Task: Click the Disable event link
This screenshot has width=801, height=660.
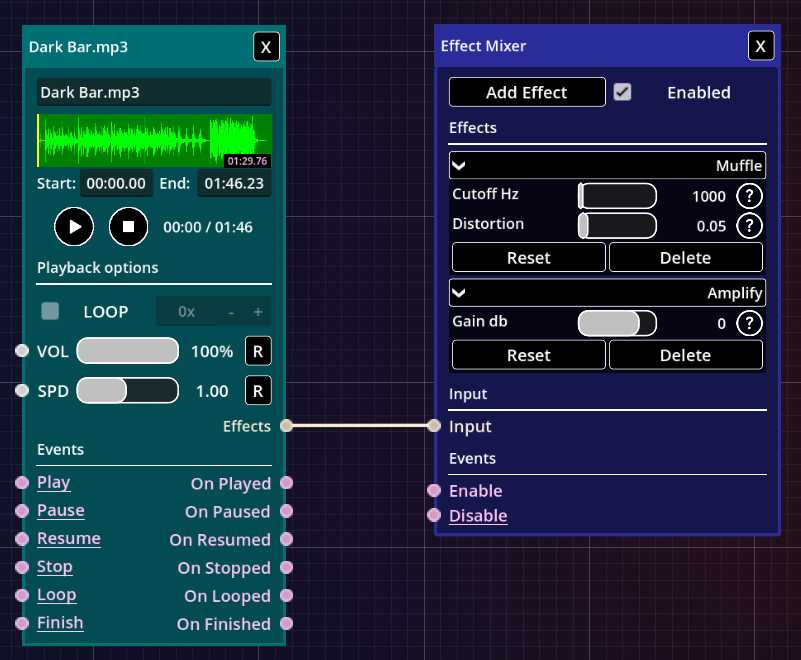Action: click(x=478, y=516)
